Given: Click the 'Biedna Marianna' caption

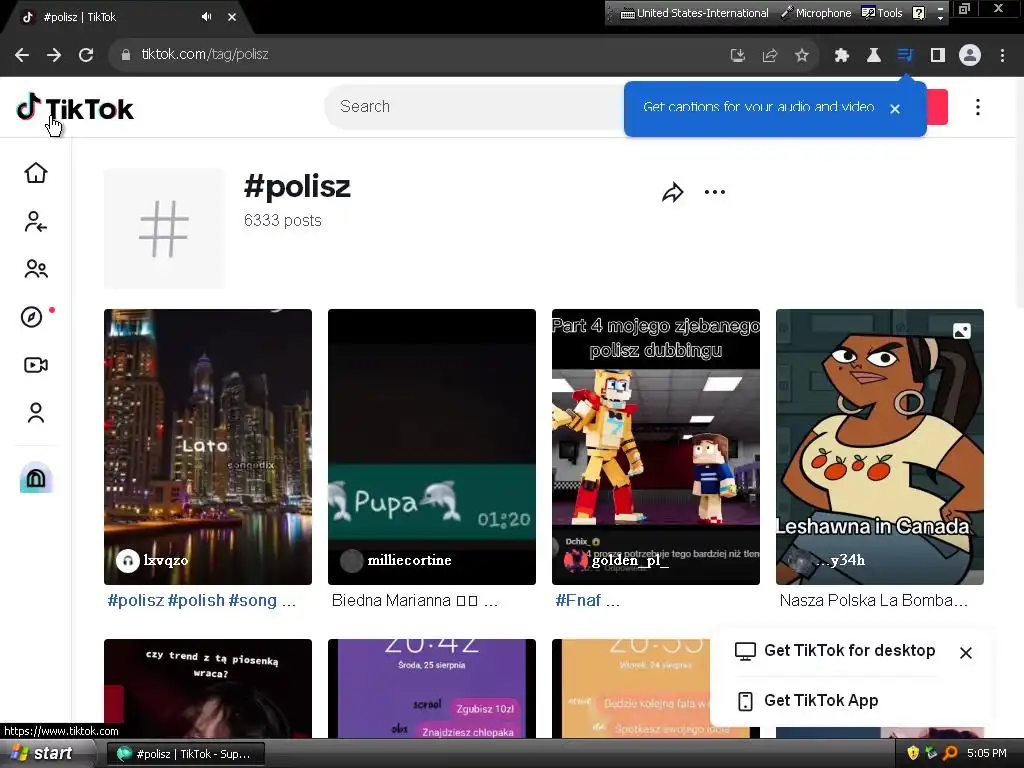Looking at the screenshot, I should (415, 600).
